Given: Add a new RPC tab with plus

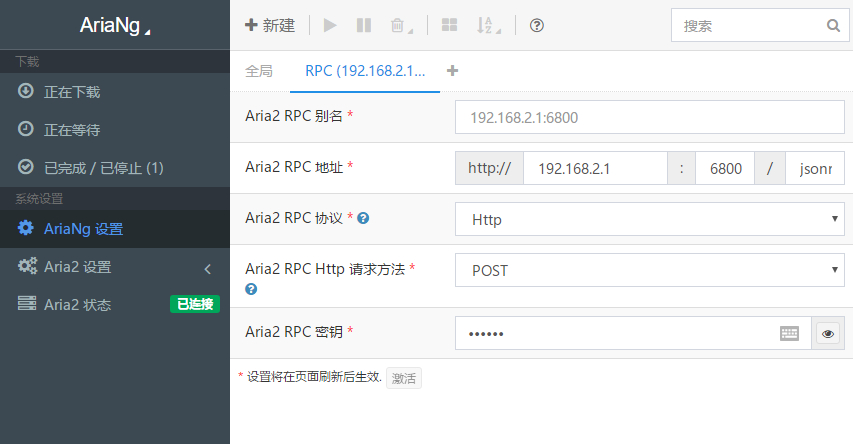Looking at the screenshot, I should tap(452, 71).
